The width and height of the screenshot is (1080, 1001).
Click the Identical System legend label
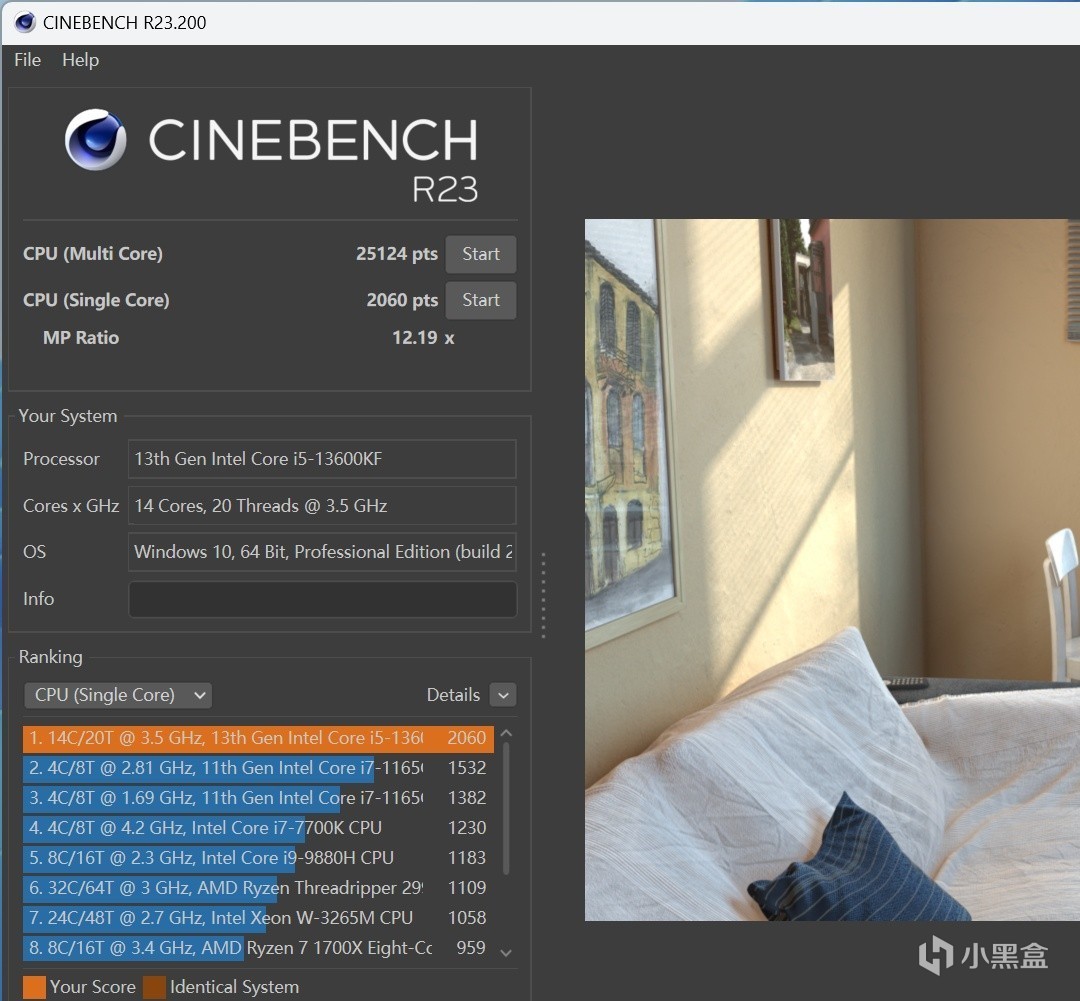pos(234,987)
